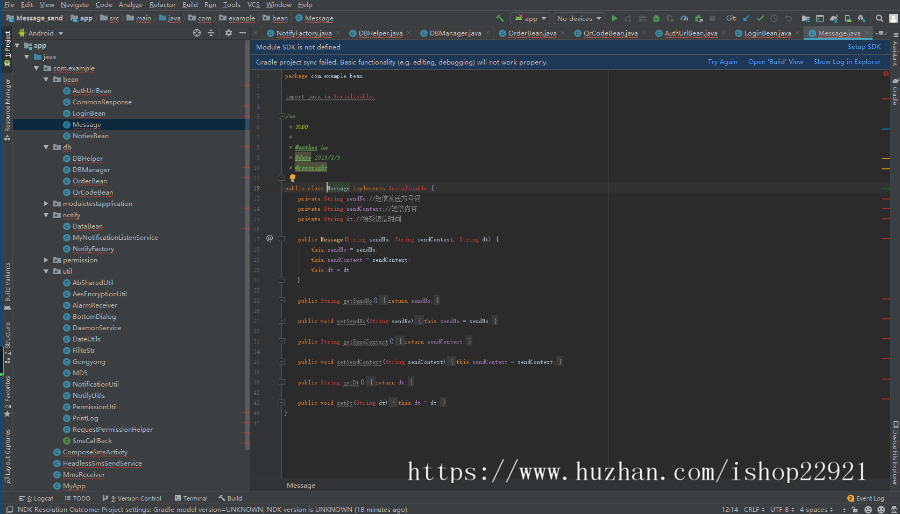900x514 pixels.
Task: Open the app run configuration dropdown
Action: click(x=530, y=18)
